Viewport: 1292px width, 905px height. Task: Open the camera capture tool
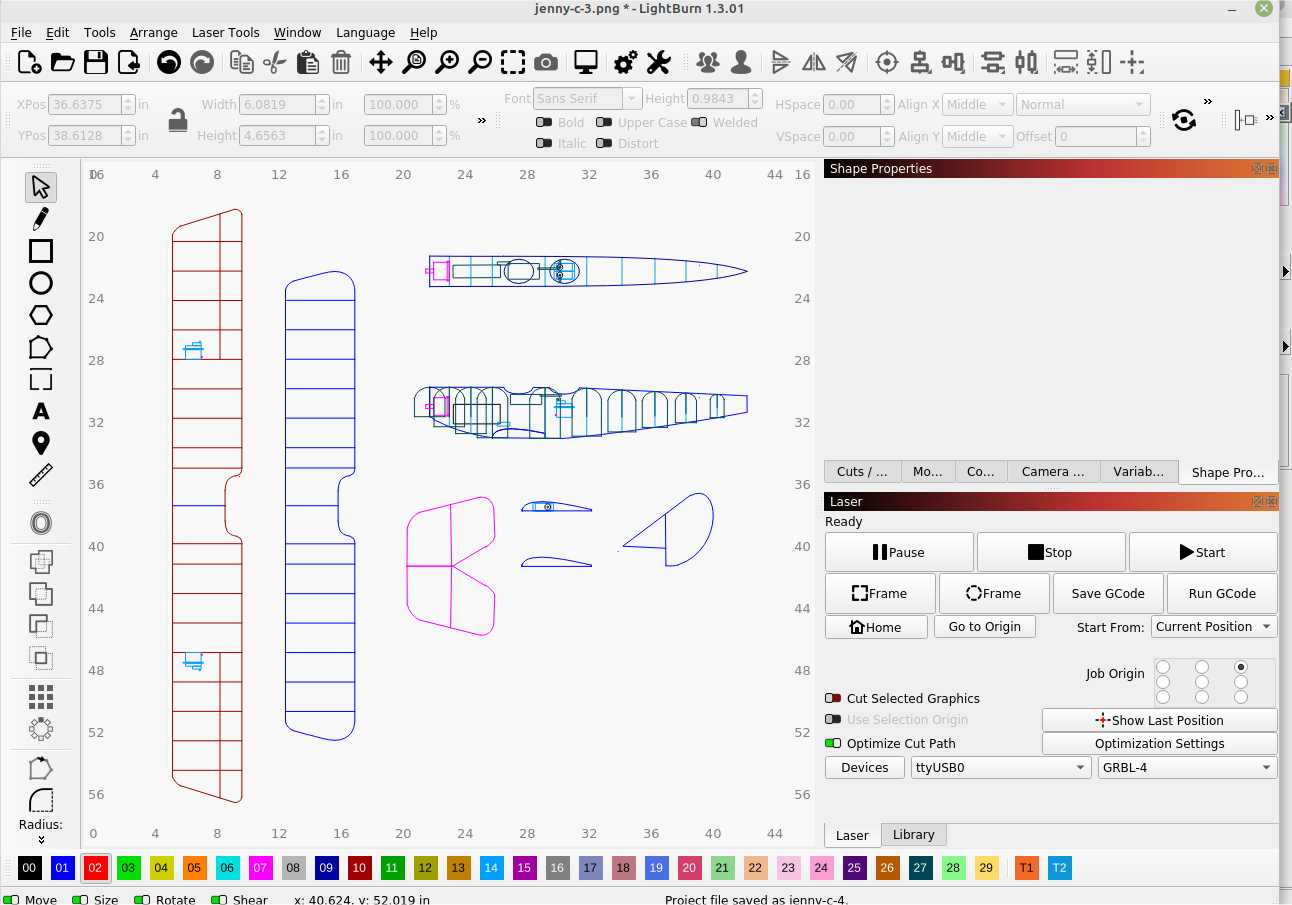(x=546, y=62)
